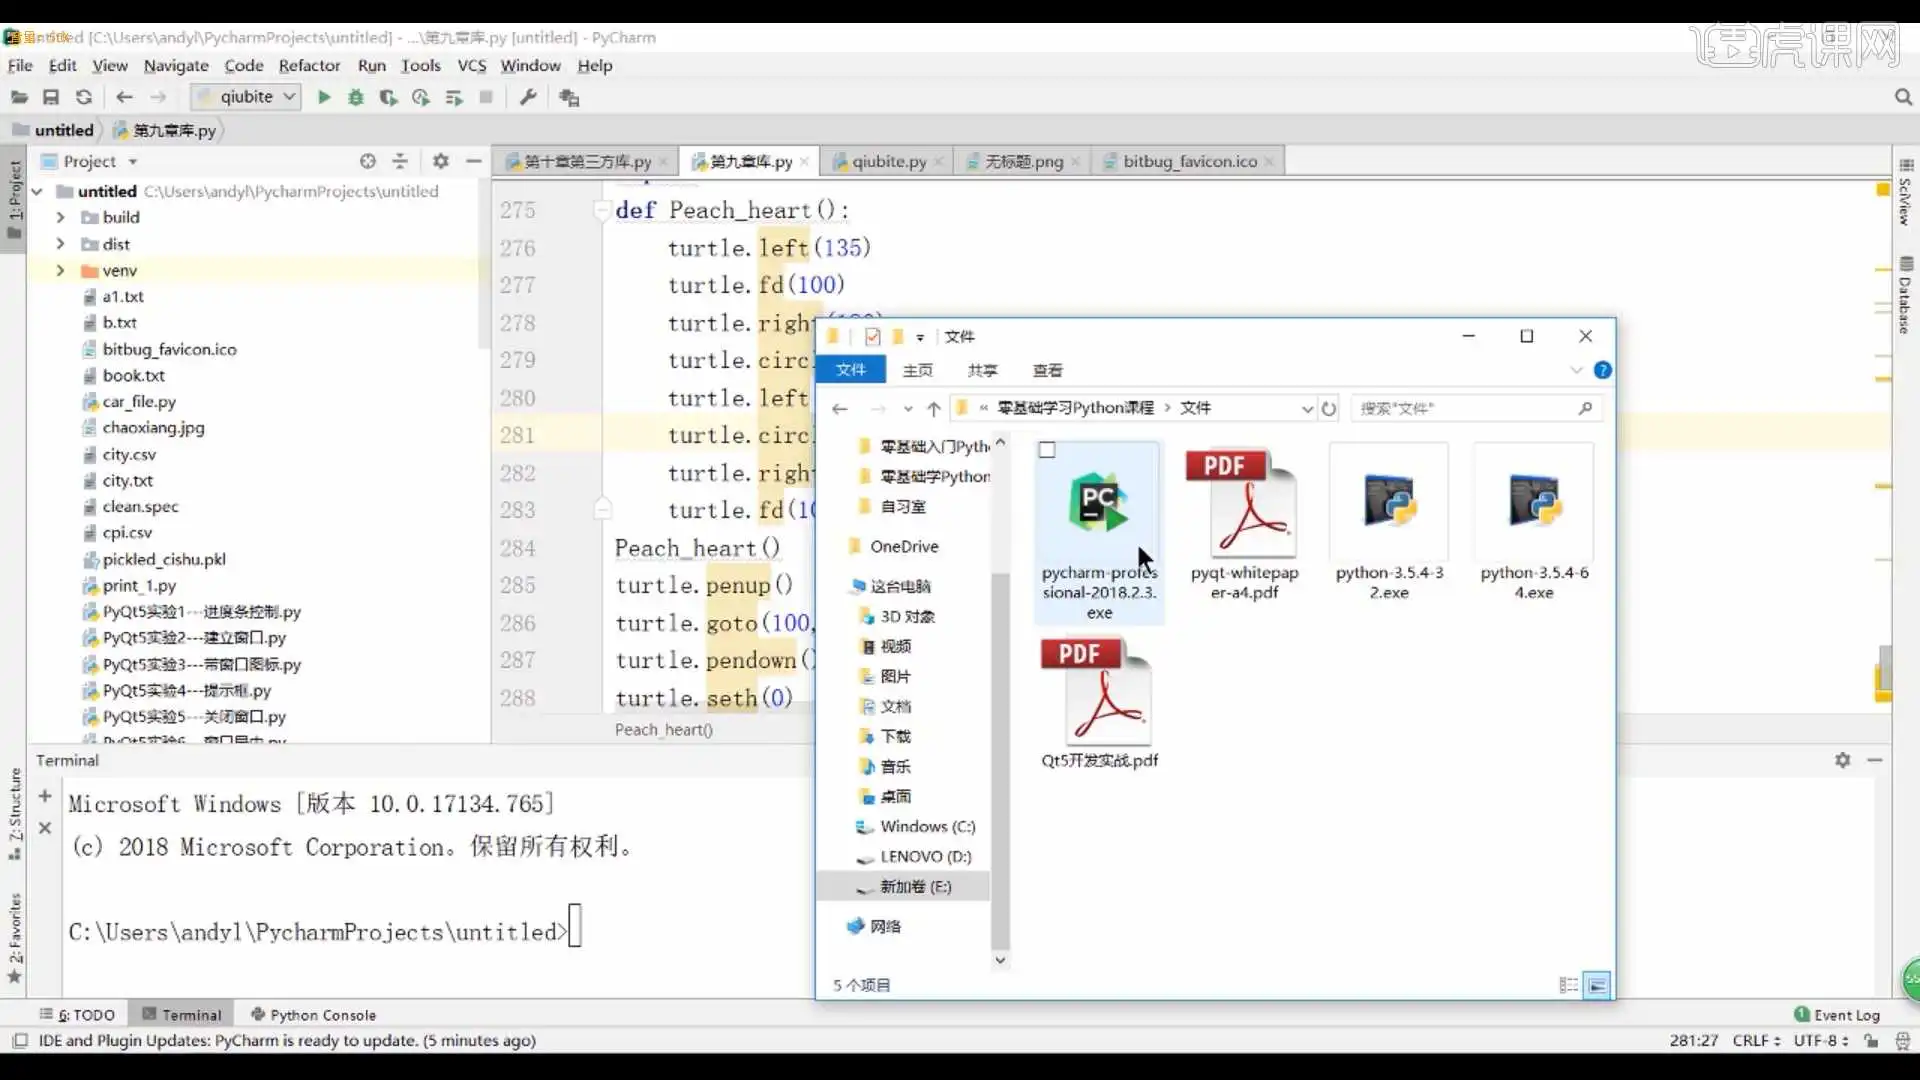Click the Synchronize refresh icon
Image resolution: width=1920 pixels, height=1080 pixels.
coord(84,97)
